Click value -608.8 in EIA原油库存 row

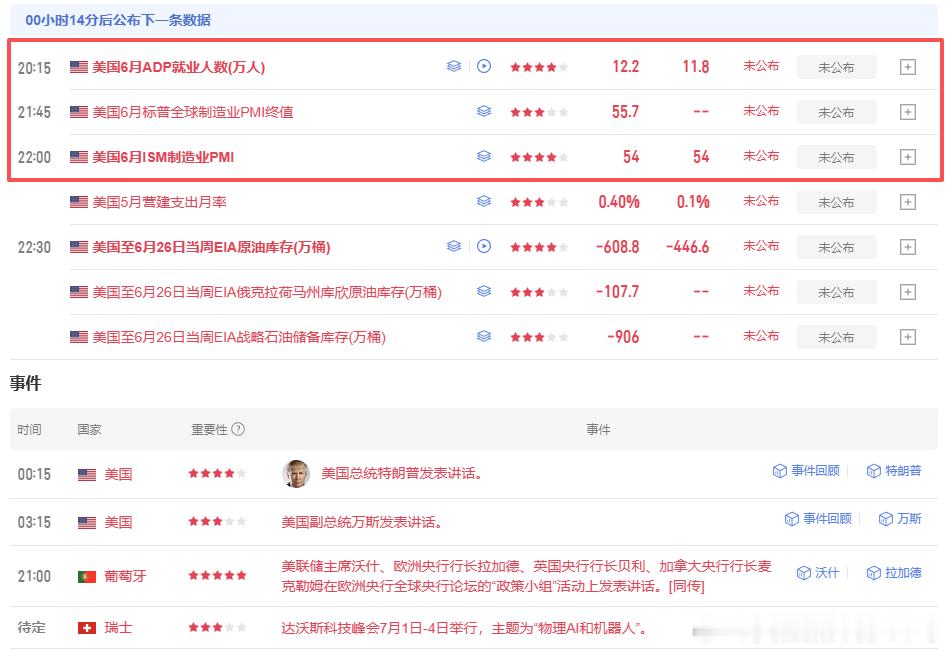(617, 246)
